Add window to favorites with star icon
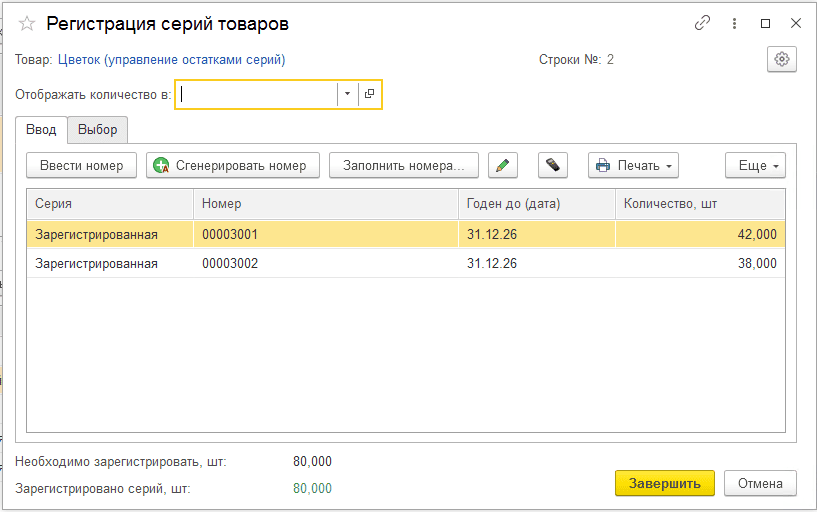 tap(27, 23)
